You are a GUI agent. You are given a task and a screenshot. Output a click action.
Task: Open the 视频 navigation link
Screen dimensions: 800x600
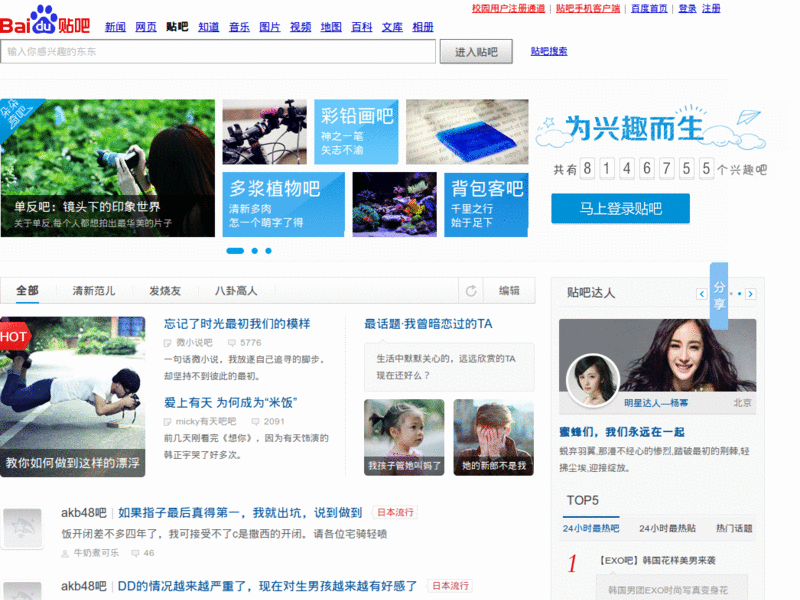click(301, 27)
